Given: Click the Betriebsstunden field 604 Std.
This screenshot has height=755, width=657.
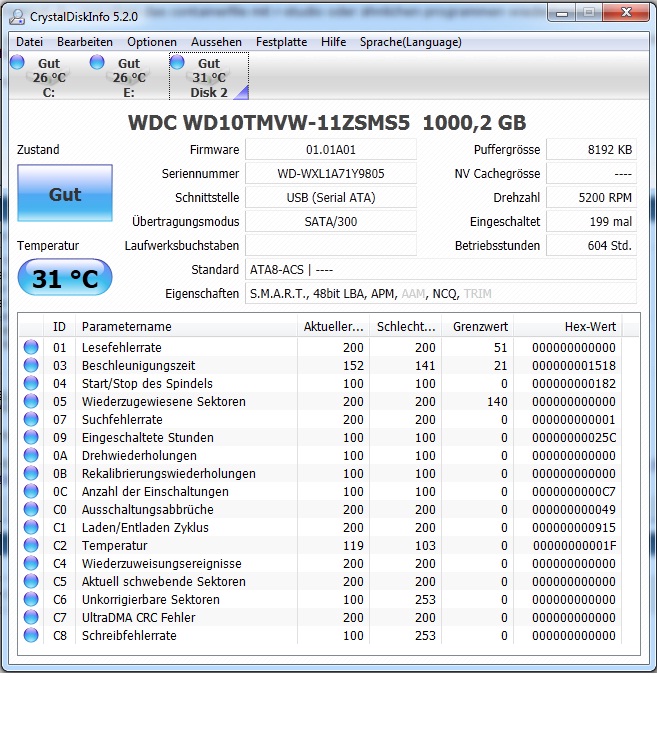Looking at the screenshot, I should click(x=591, y=246).
